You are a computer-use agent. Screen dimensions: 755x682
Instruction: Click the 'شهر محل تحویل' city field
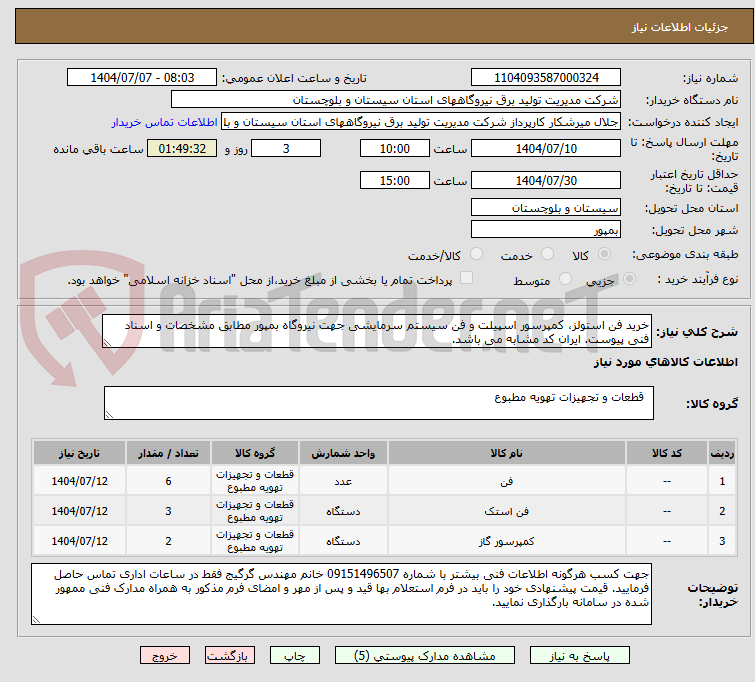point(545,230)
